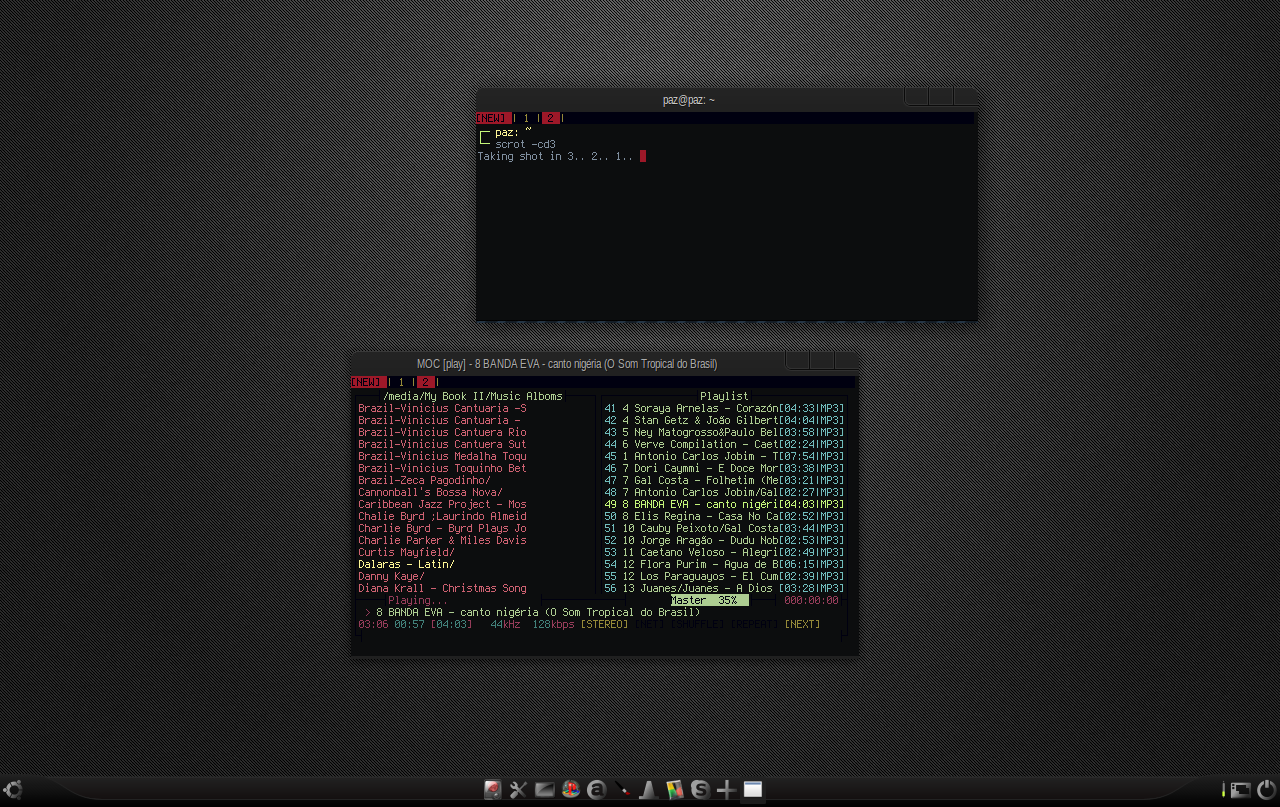
Task: Select 'Brazil-Vinicius Cantuaria -S' in file list
Action: pyautogui.click(x=442, y=408)
